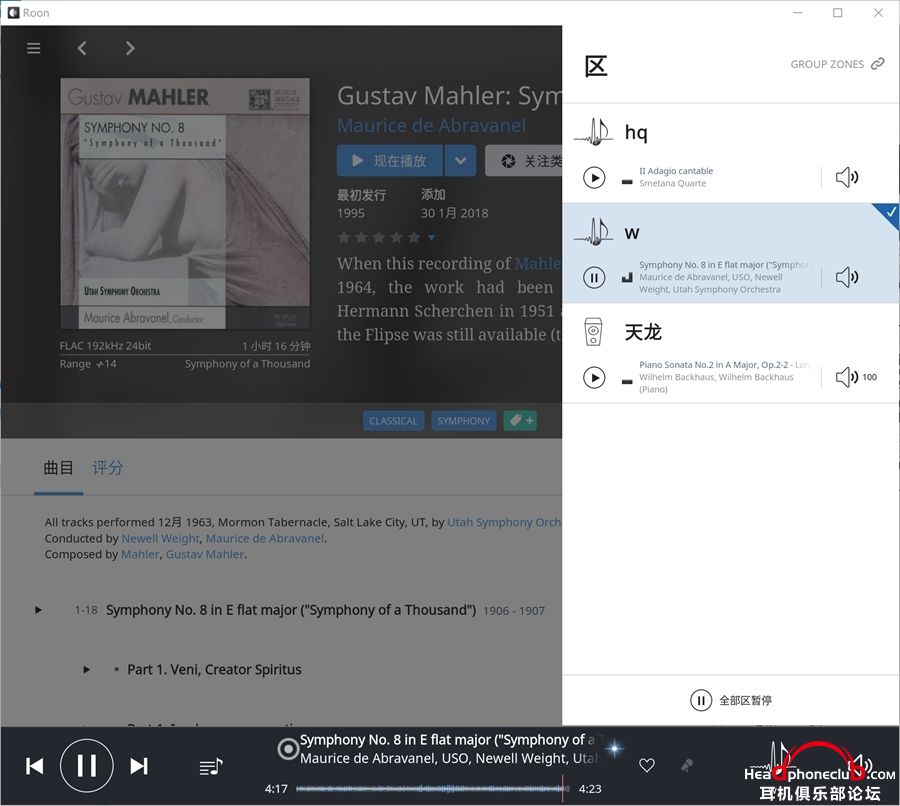Click the added date 30 1月 2018
900x806 pixels.
(x=455, y=213)
